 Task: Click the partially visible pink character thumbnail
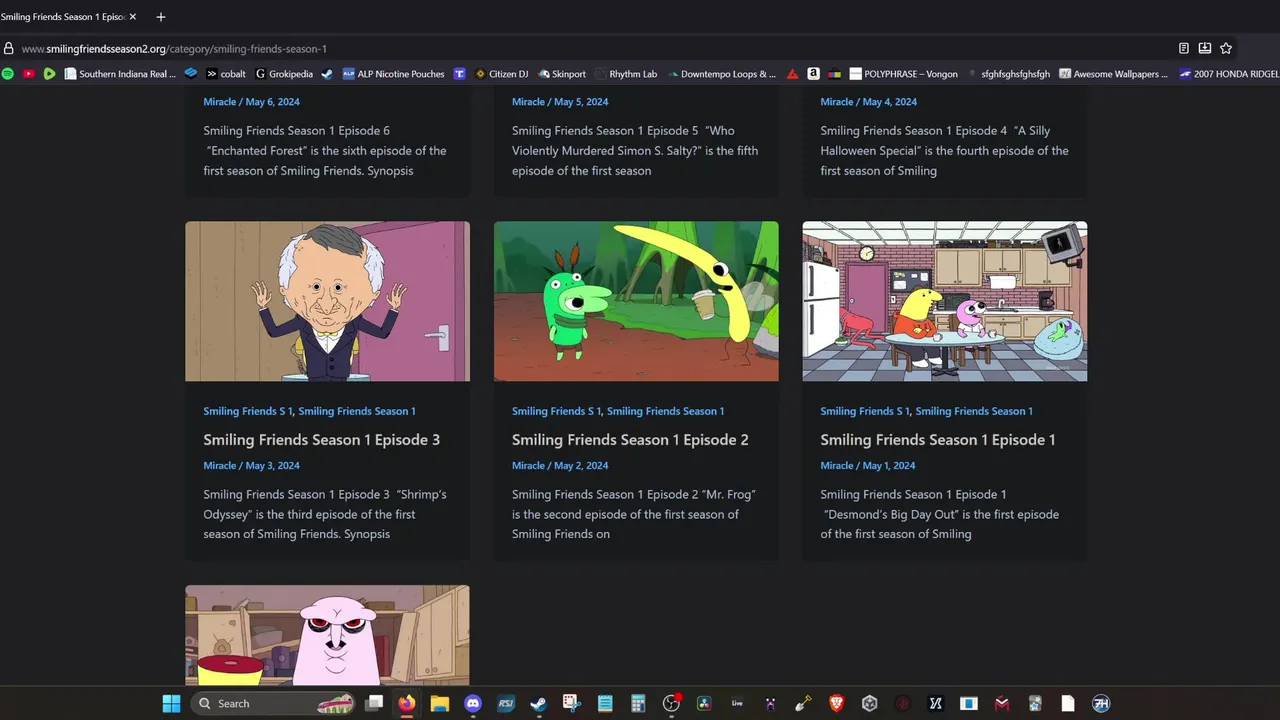(327, 636)
